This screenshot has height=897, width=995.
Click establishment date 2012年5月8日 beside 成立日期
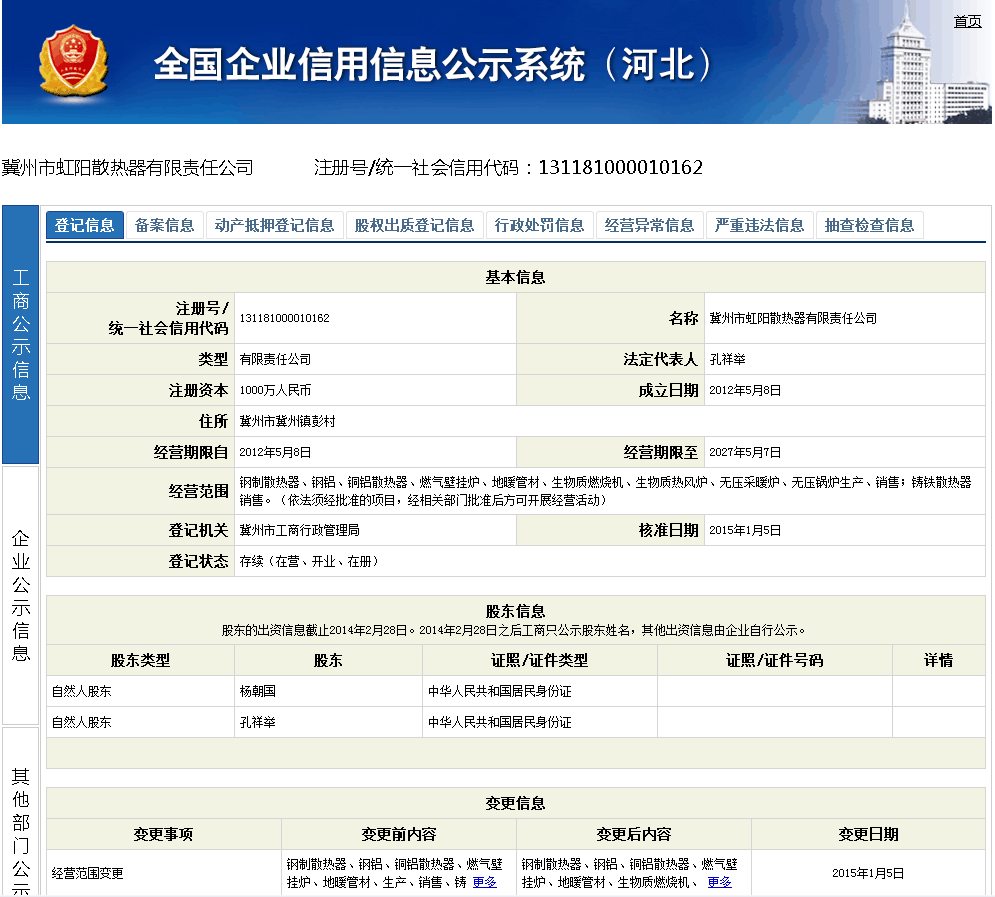745,391
